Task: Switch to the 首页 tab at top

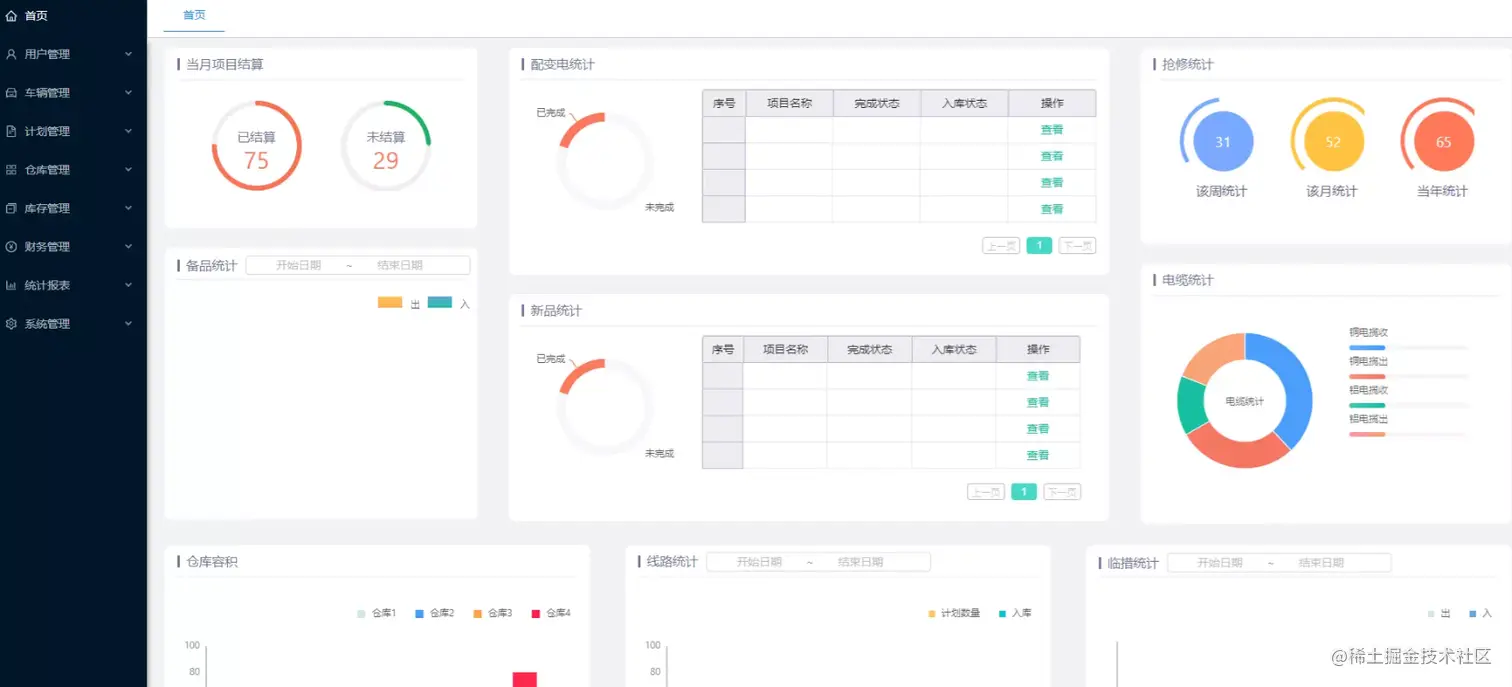Action: pos(194,15)
